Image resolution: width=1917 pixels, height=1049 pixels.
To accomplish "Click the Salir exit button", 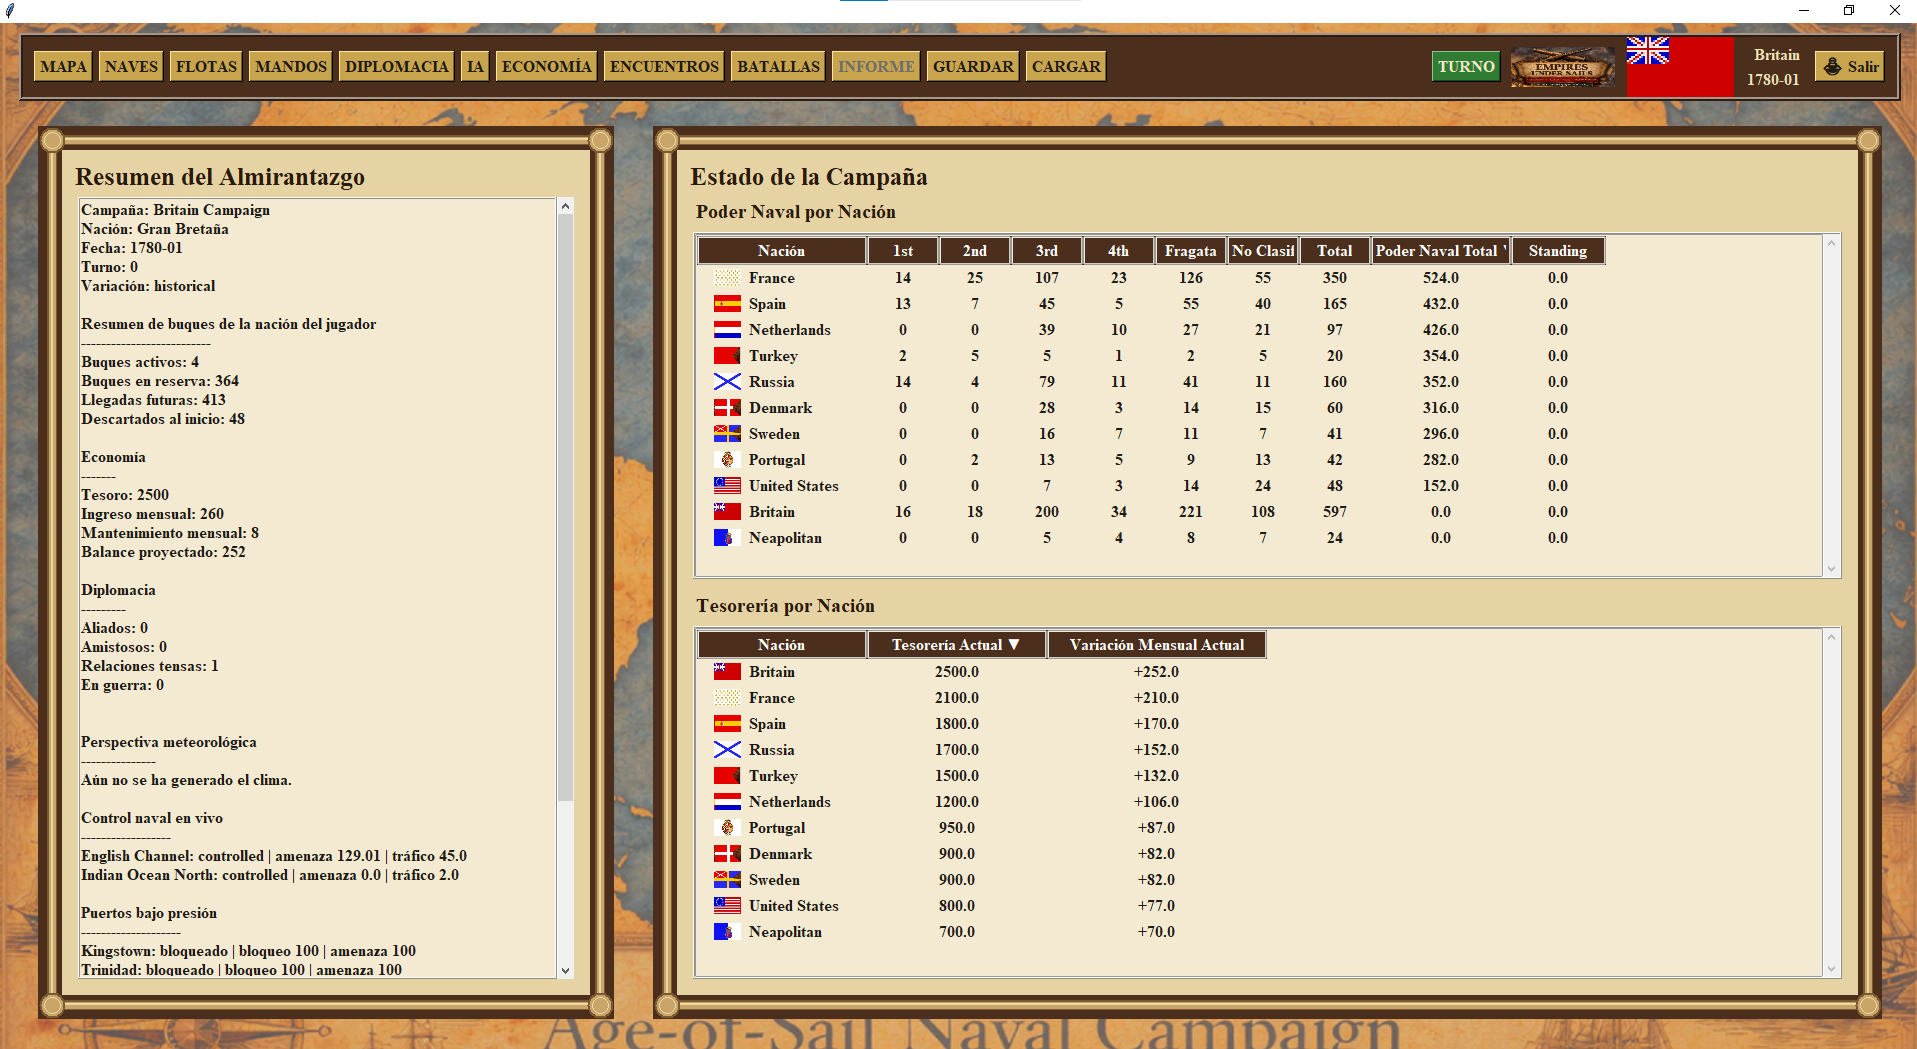I will pyautogui.click(x=1850, y=66).
